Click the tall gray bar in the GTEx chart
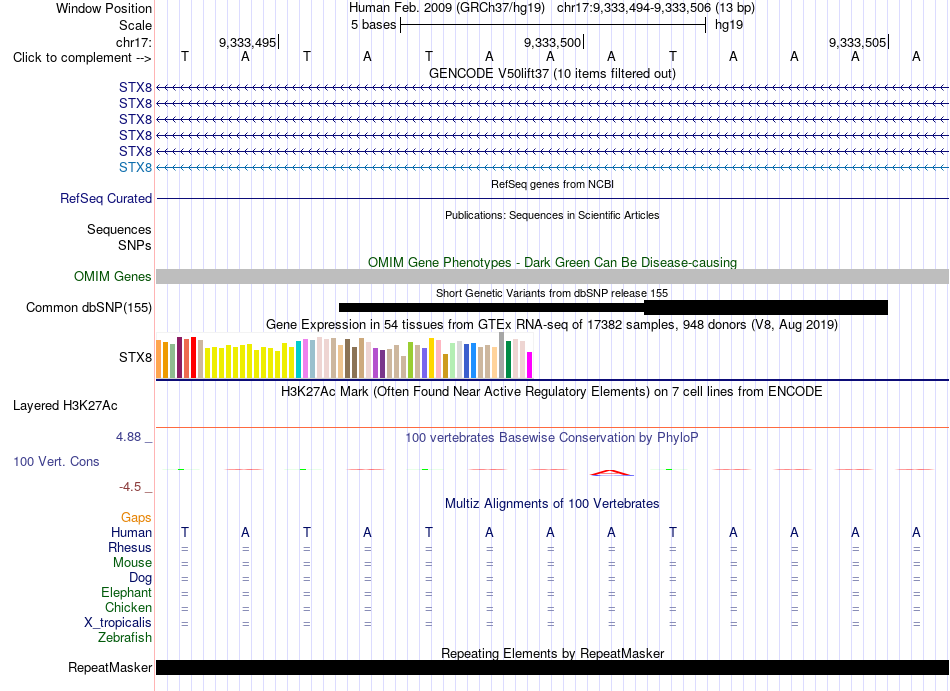950x691 pixels. (502, 355)
